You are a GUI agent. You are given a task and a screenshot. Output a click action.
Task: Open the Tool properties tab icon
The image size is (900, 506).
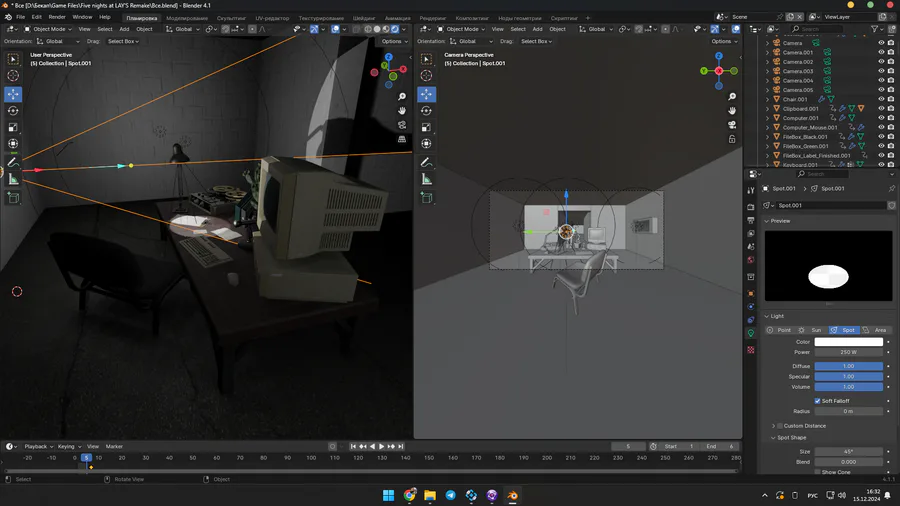(x=751, y=190)
